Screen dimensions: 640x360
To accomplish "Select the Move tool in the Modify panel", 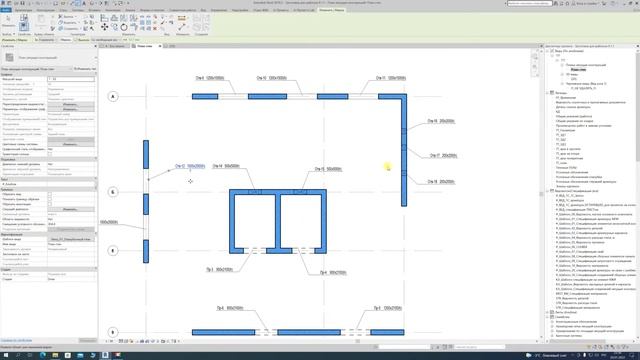I will pyautogui.click(x=104, y=27).
